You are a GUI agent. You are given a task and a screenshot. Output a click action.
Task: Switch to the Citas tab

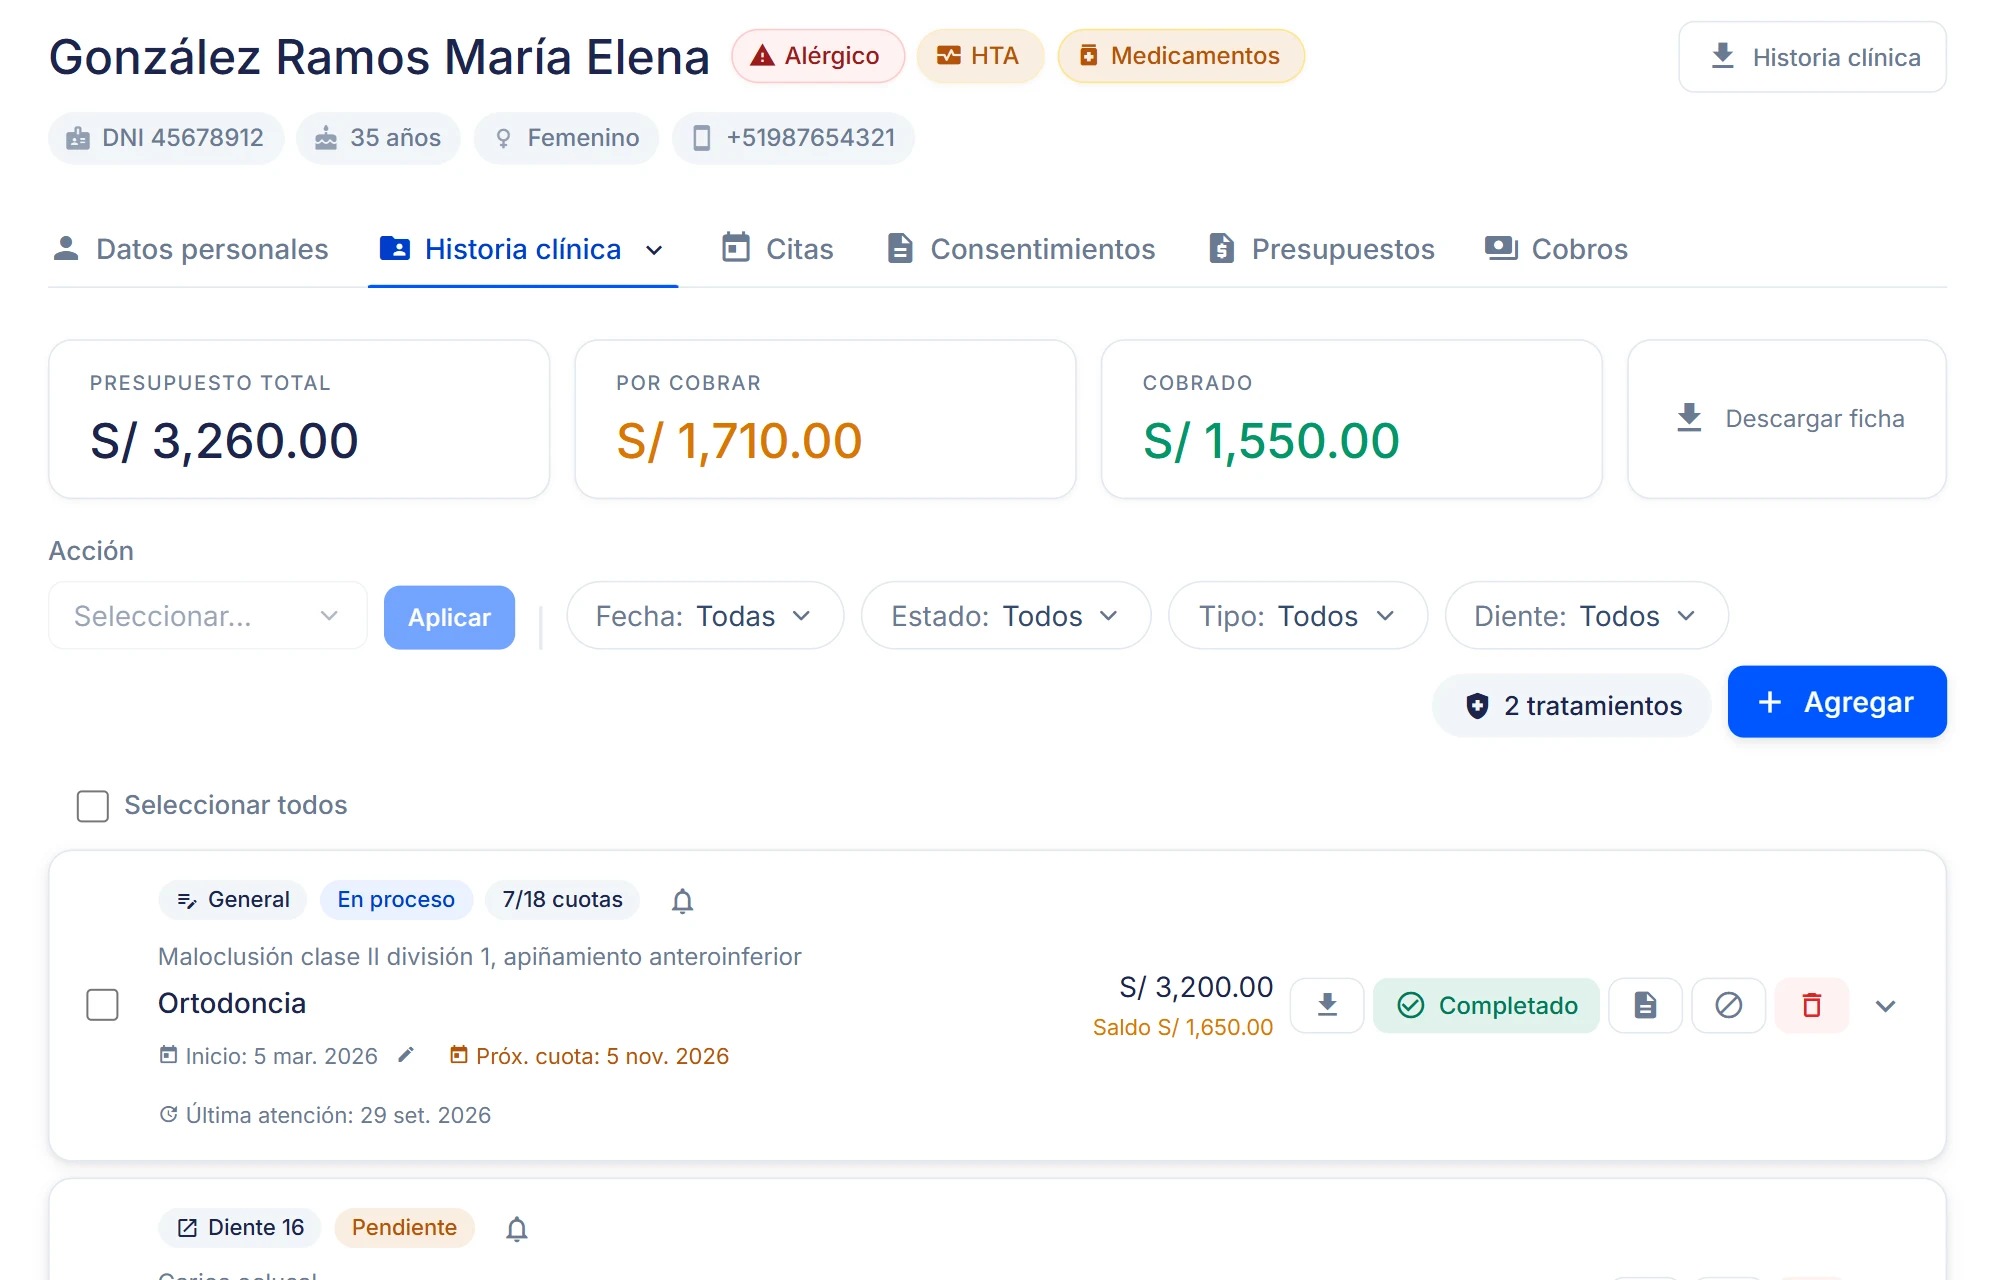click(778, 249)
